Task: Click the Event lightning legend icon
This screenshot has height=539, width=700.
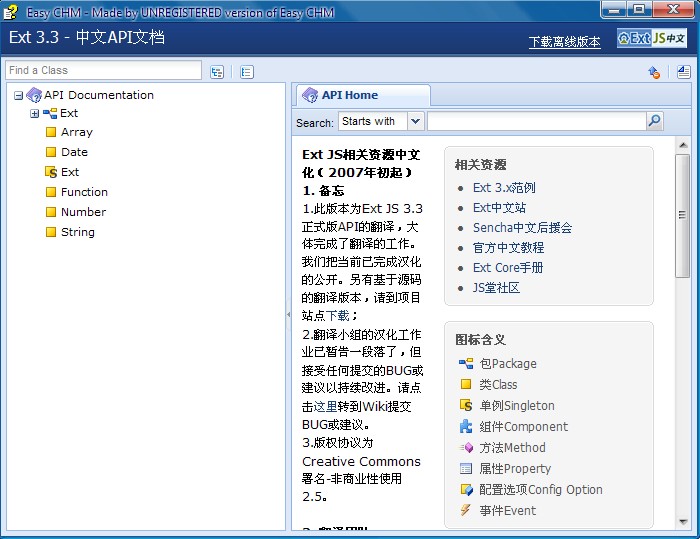Action: (466, 510)
